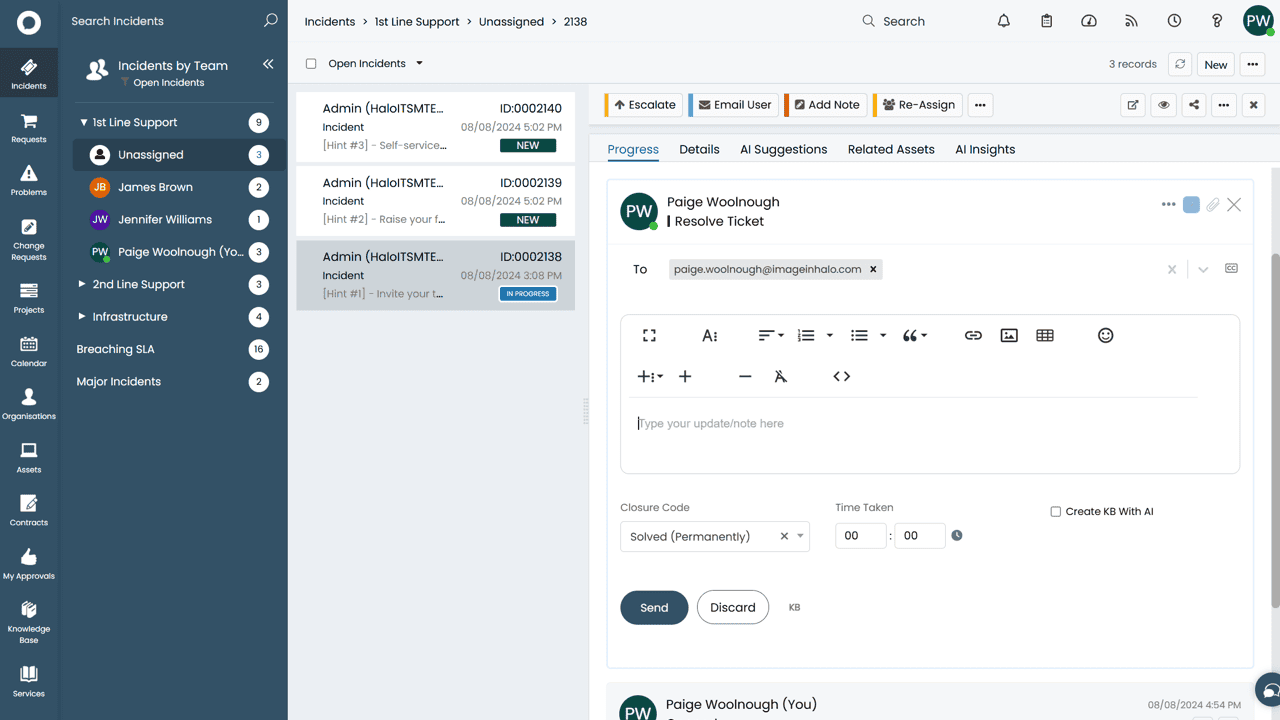Toggle the ticket watch eye icon
The height and width of the screenshot is (720, 1280).
pos(1164,105)
